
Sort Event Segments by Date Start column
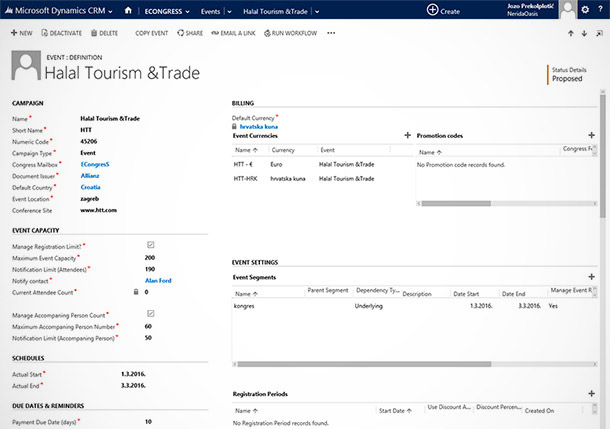pyautogui.click(x=466, y=294)
